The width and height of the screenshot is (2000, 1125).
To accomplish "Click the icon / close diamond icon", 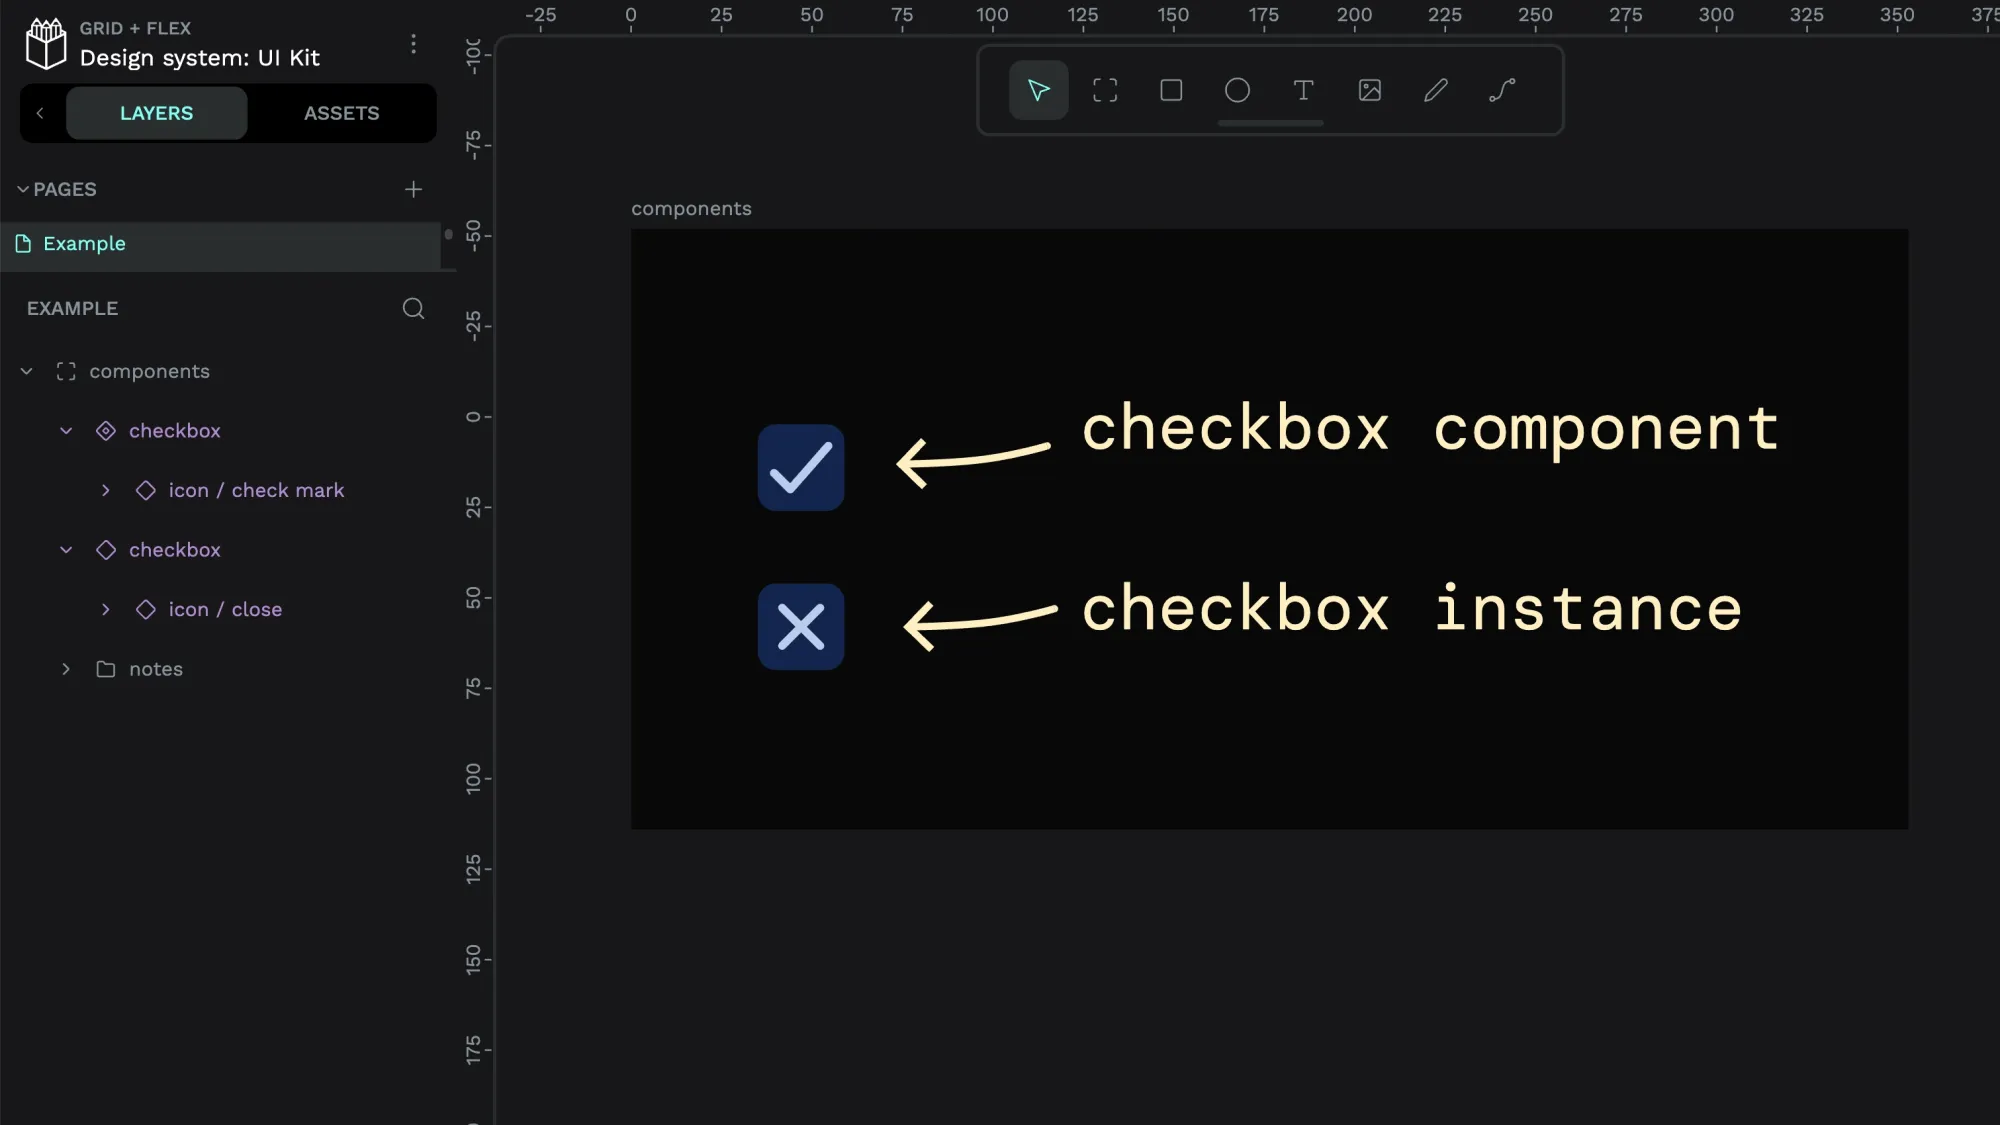I will point(146,610).
